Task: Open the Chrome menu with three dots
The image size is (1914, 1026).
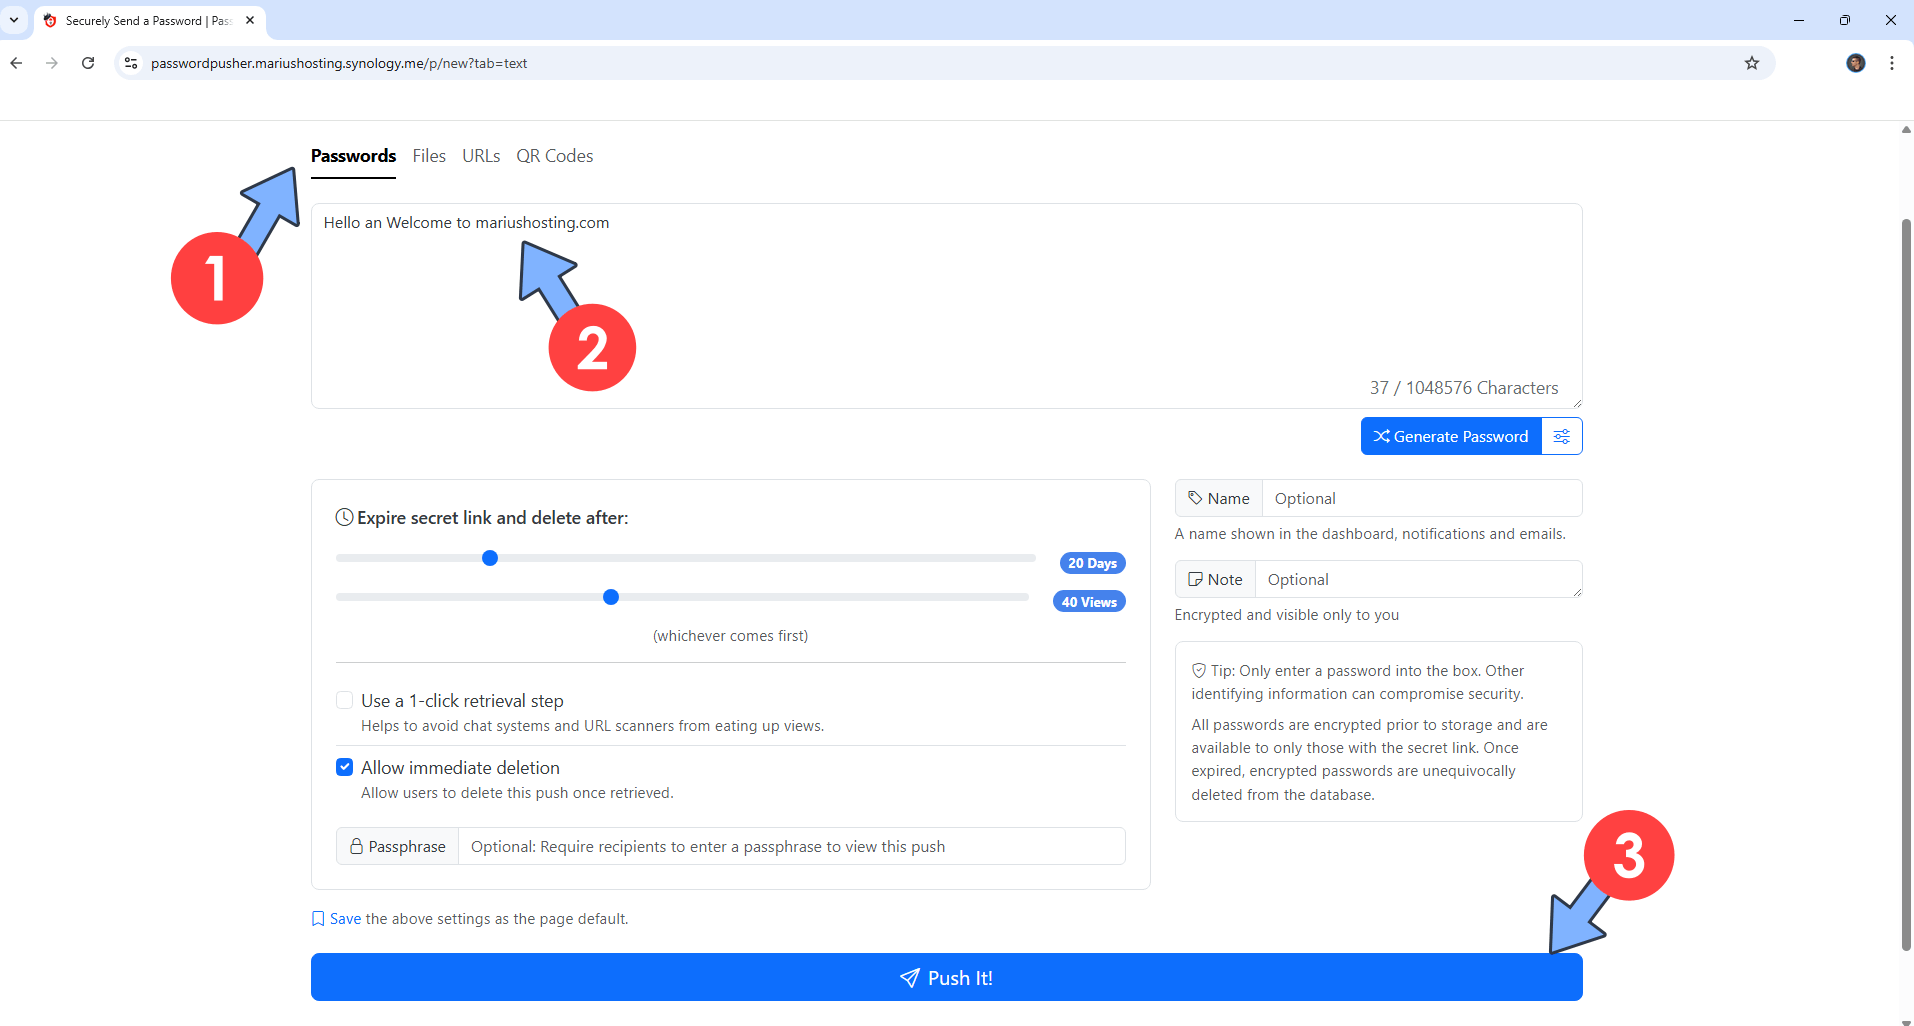Action: point(1891,62)
